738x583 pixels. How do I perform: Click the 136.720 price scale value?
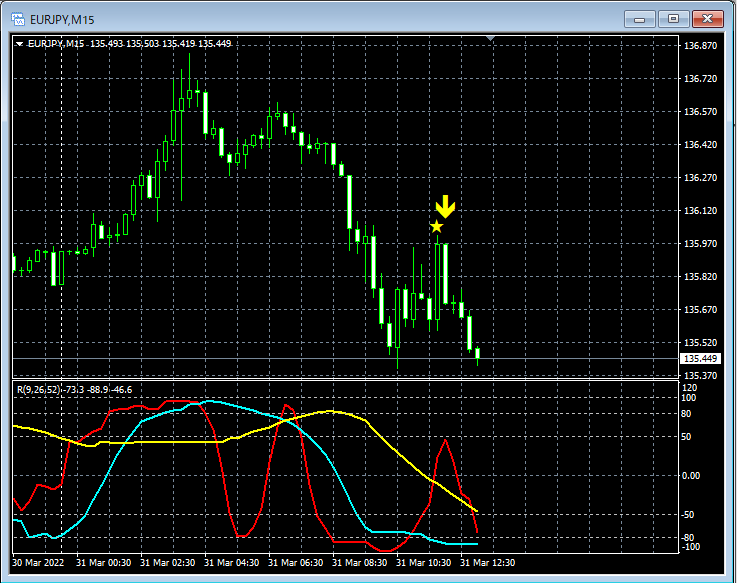click(x=700, y=79)
